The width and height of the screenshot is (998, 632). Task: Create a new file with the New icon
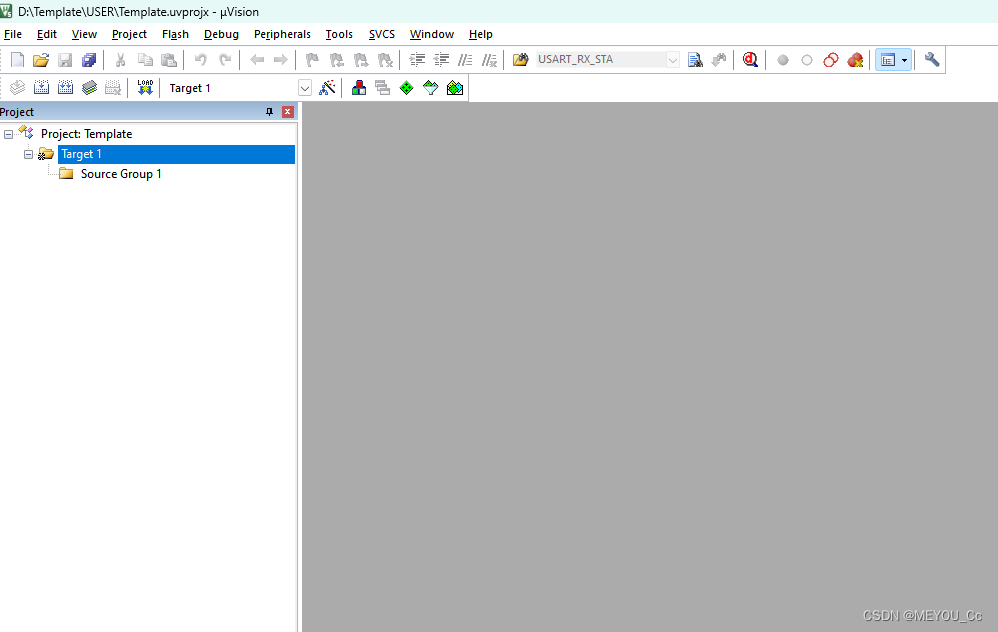pos(17,60)
